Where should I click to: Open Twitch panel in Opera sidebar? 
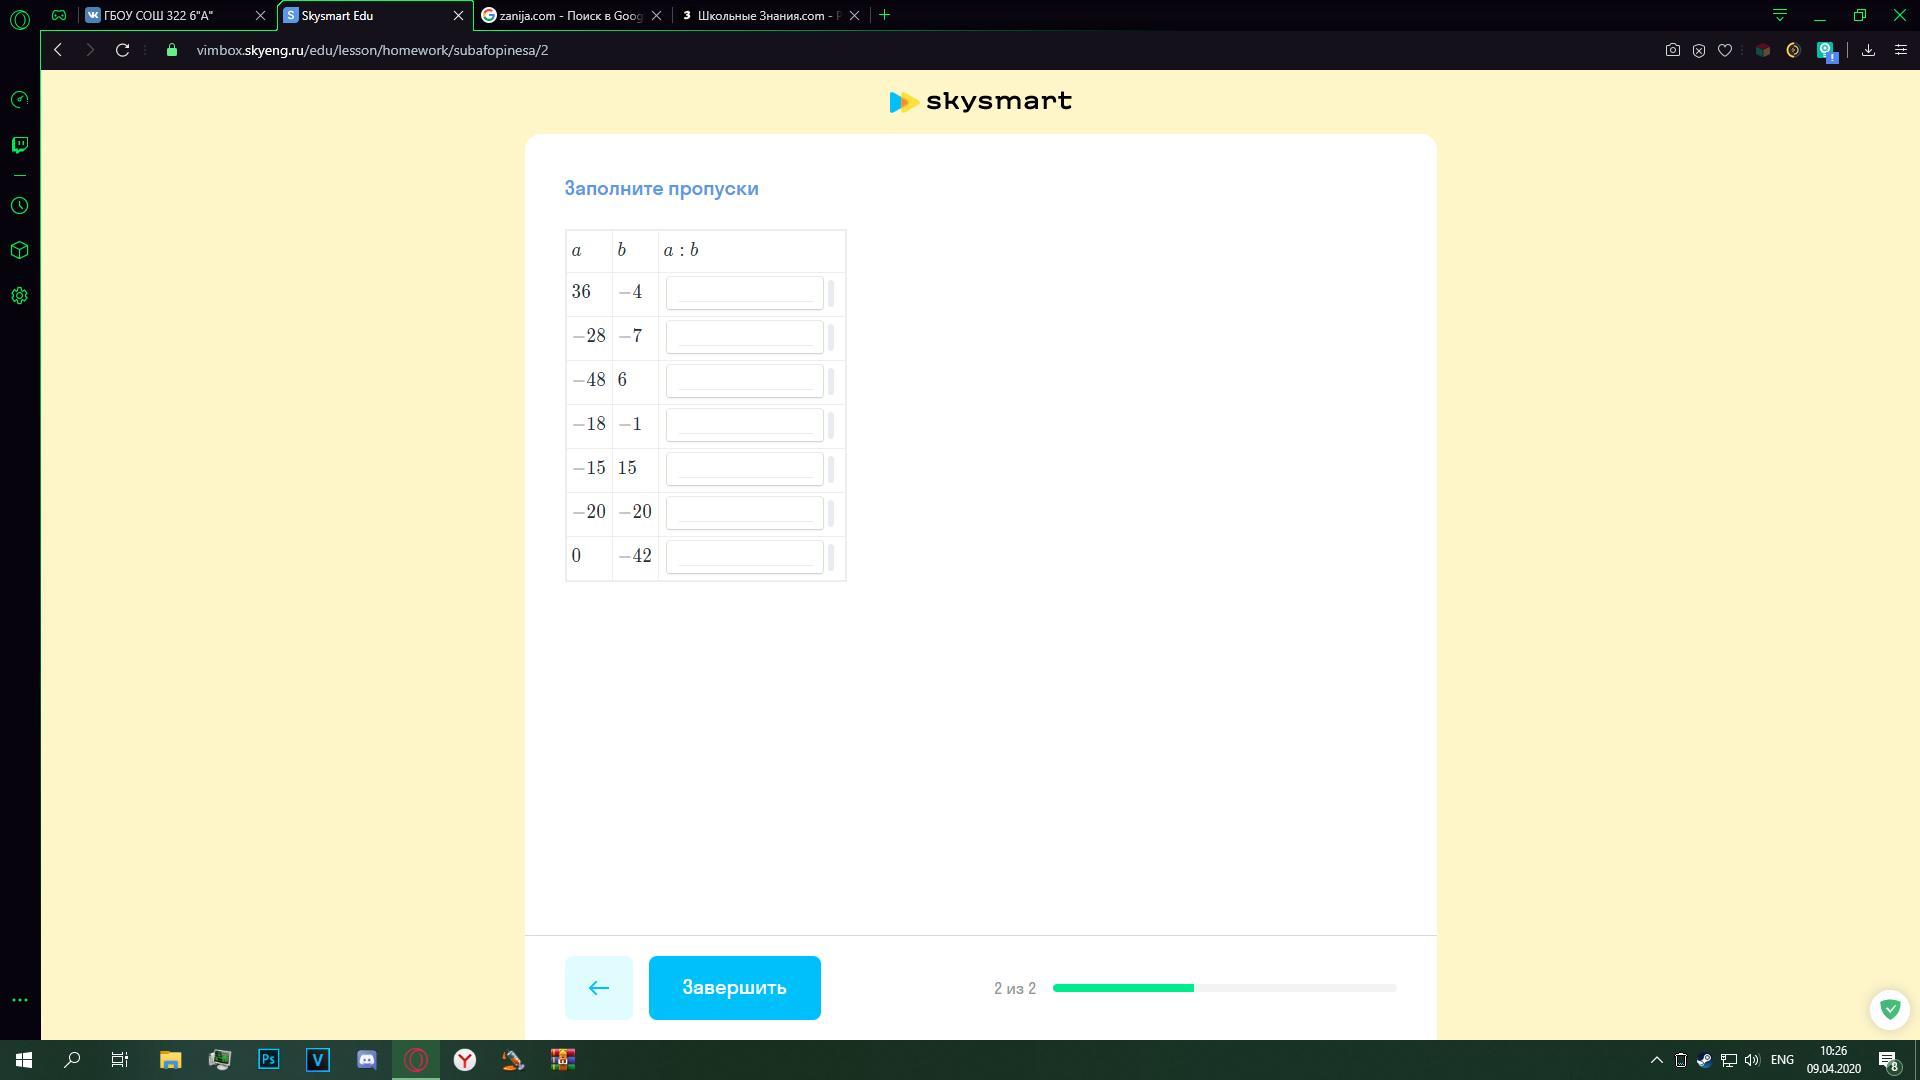(19, 145)
